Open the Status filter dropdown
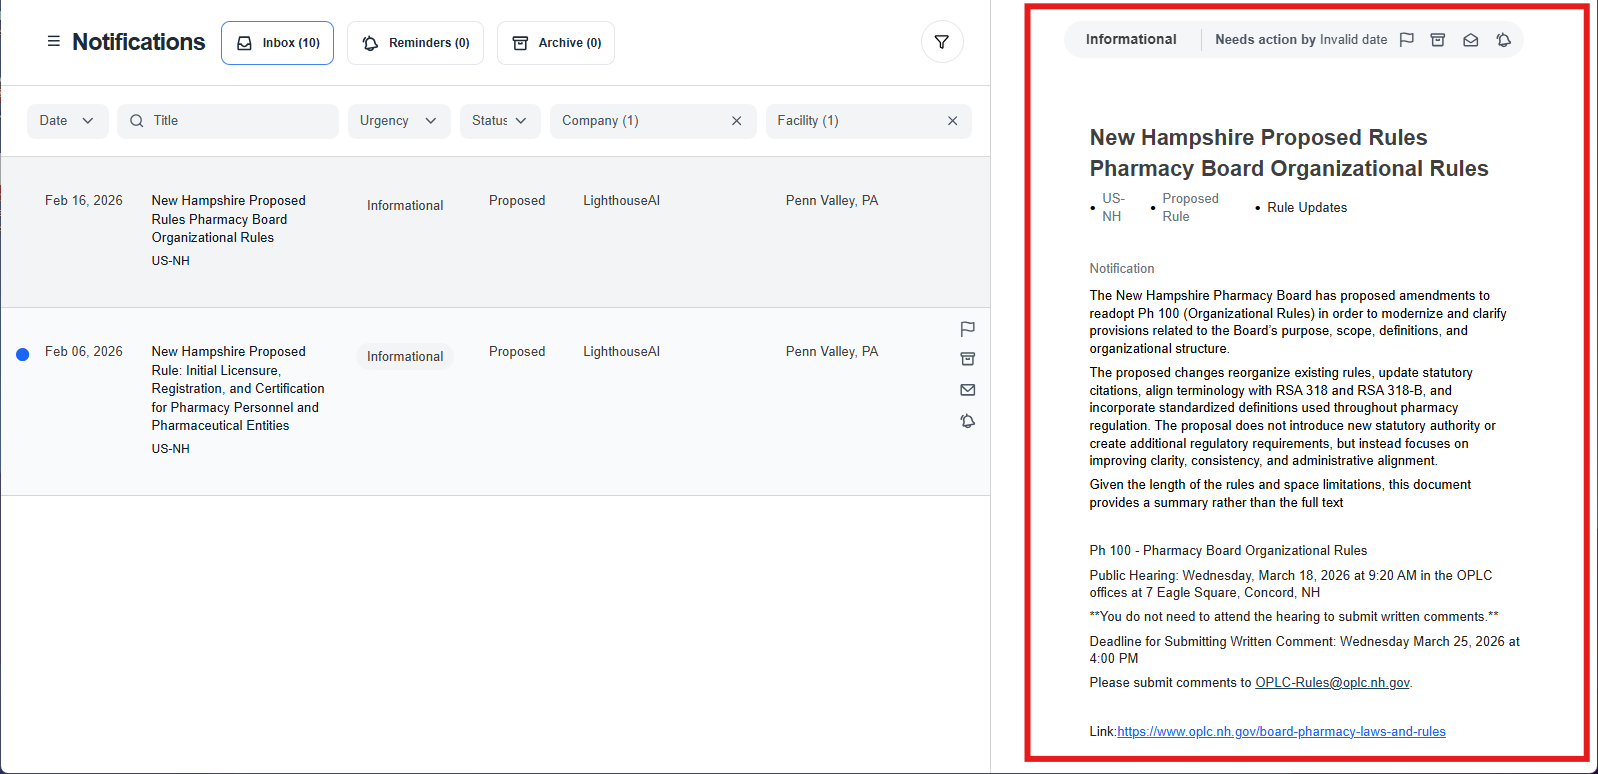The width and height of the screenshot is (1598, 774). (x=499, y=121)
